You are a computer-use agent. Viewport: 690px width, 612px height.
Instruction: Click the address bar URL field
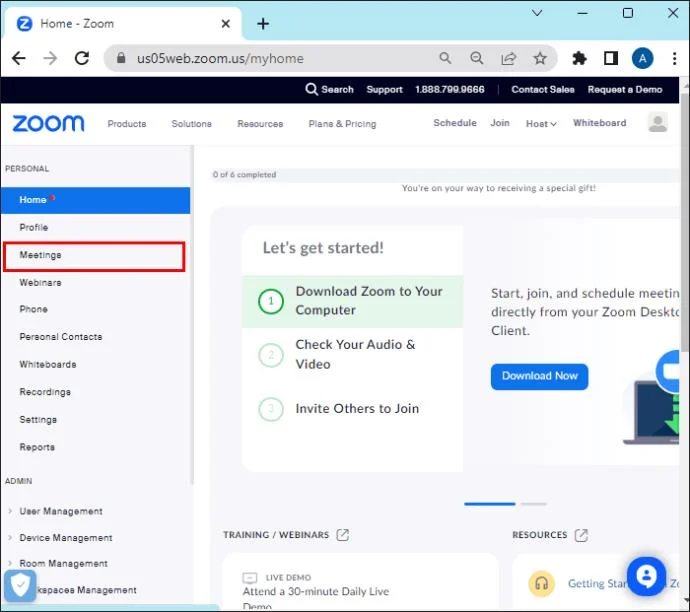tap(220, 59)
